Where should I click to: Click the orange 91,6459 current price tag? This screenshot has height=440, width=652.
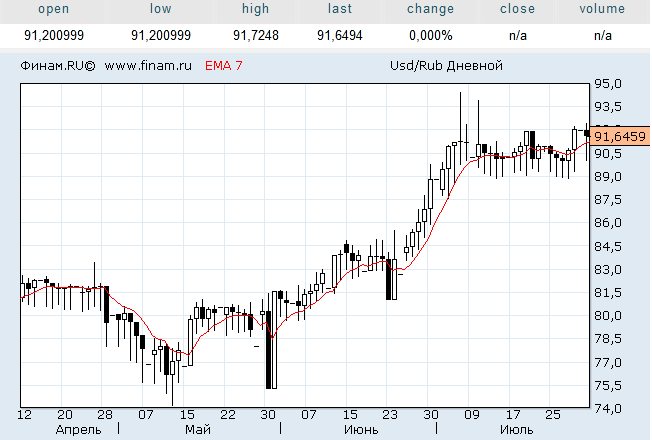click(x=619, y=135)
